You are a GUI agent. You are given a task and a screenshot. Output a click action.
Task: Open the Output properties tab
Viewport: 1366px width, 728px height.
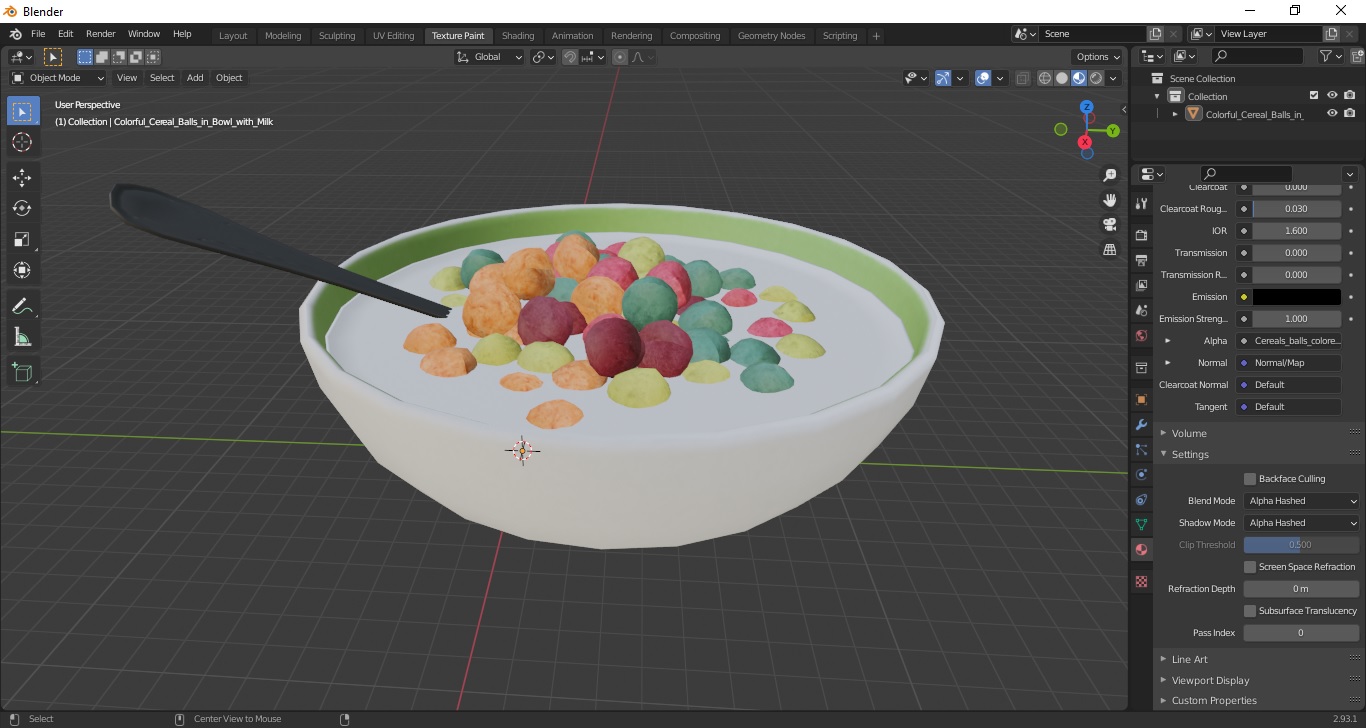click(x=1141, y=260)
